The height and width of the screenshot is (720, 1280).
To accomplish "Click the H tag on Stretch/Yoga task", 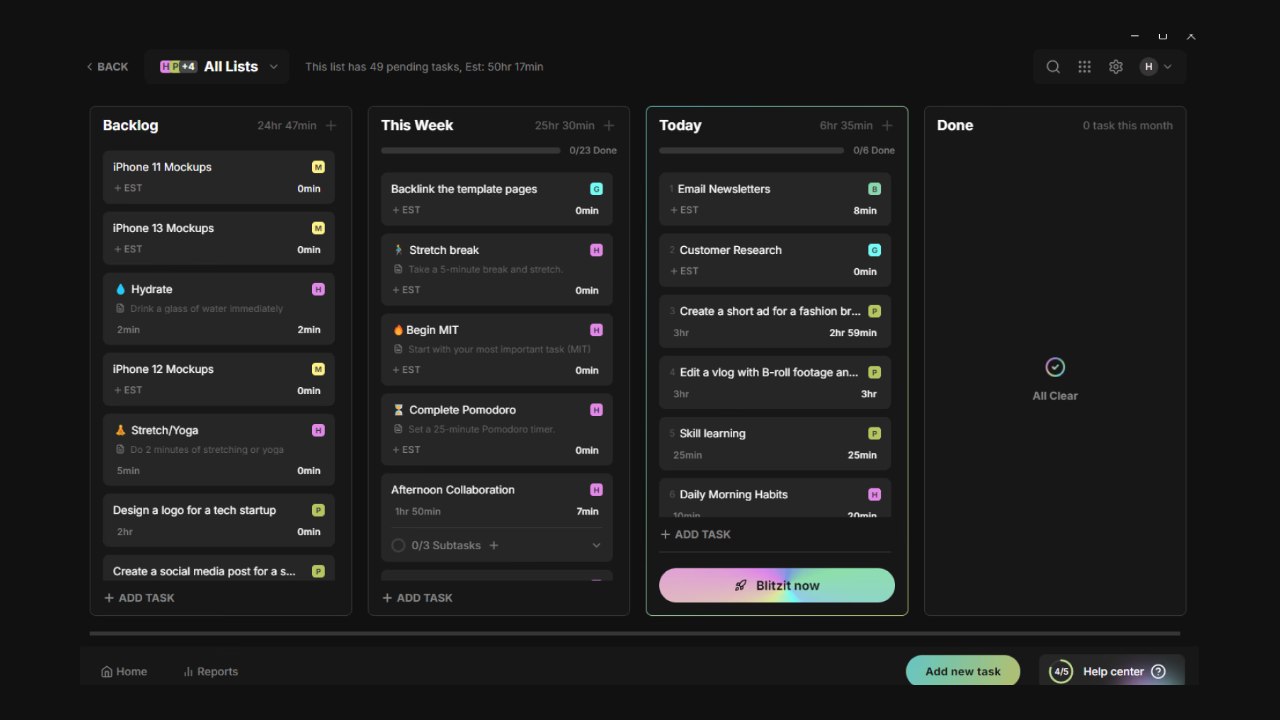I will click(x=318, y=430).
